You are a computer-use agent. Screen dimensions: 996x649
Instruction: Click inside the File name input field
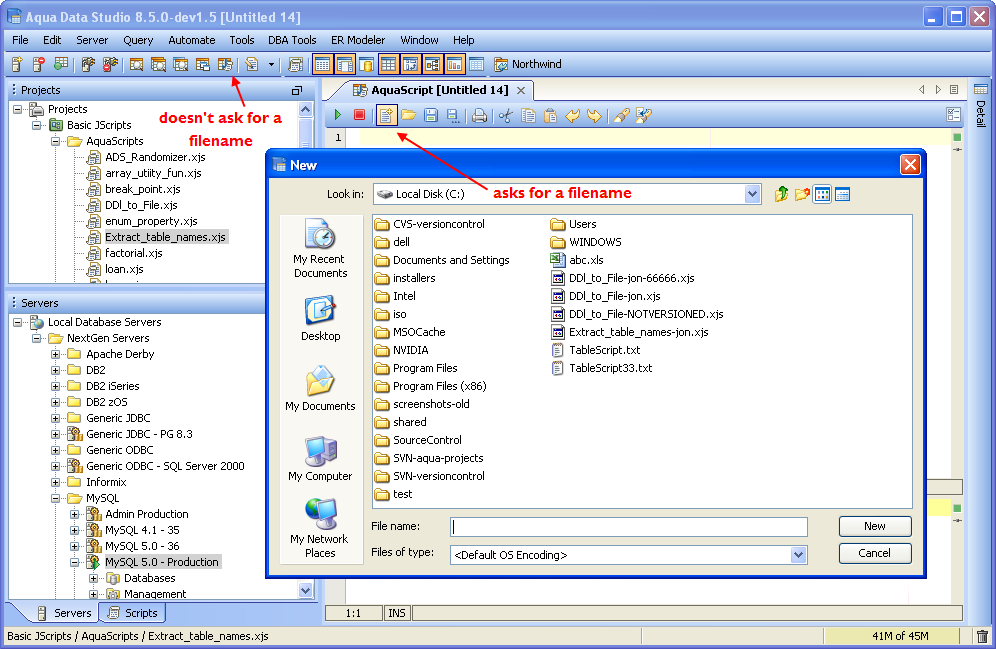(629, 526)
